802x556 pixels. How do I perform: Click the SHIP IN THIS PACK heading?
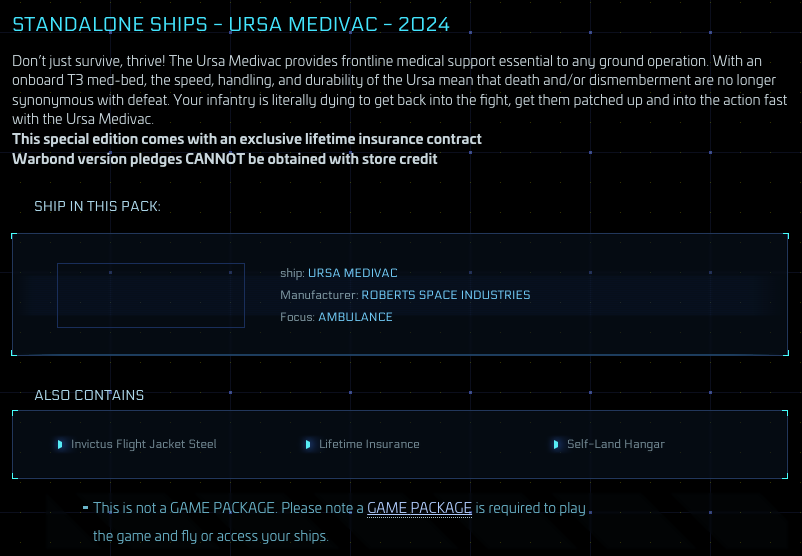pyautogui.click(x=97, y=206)
